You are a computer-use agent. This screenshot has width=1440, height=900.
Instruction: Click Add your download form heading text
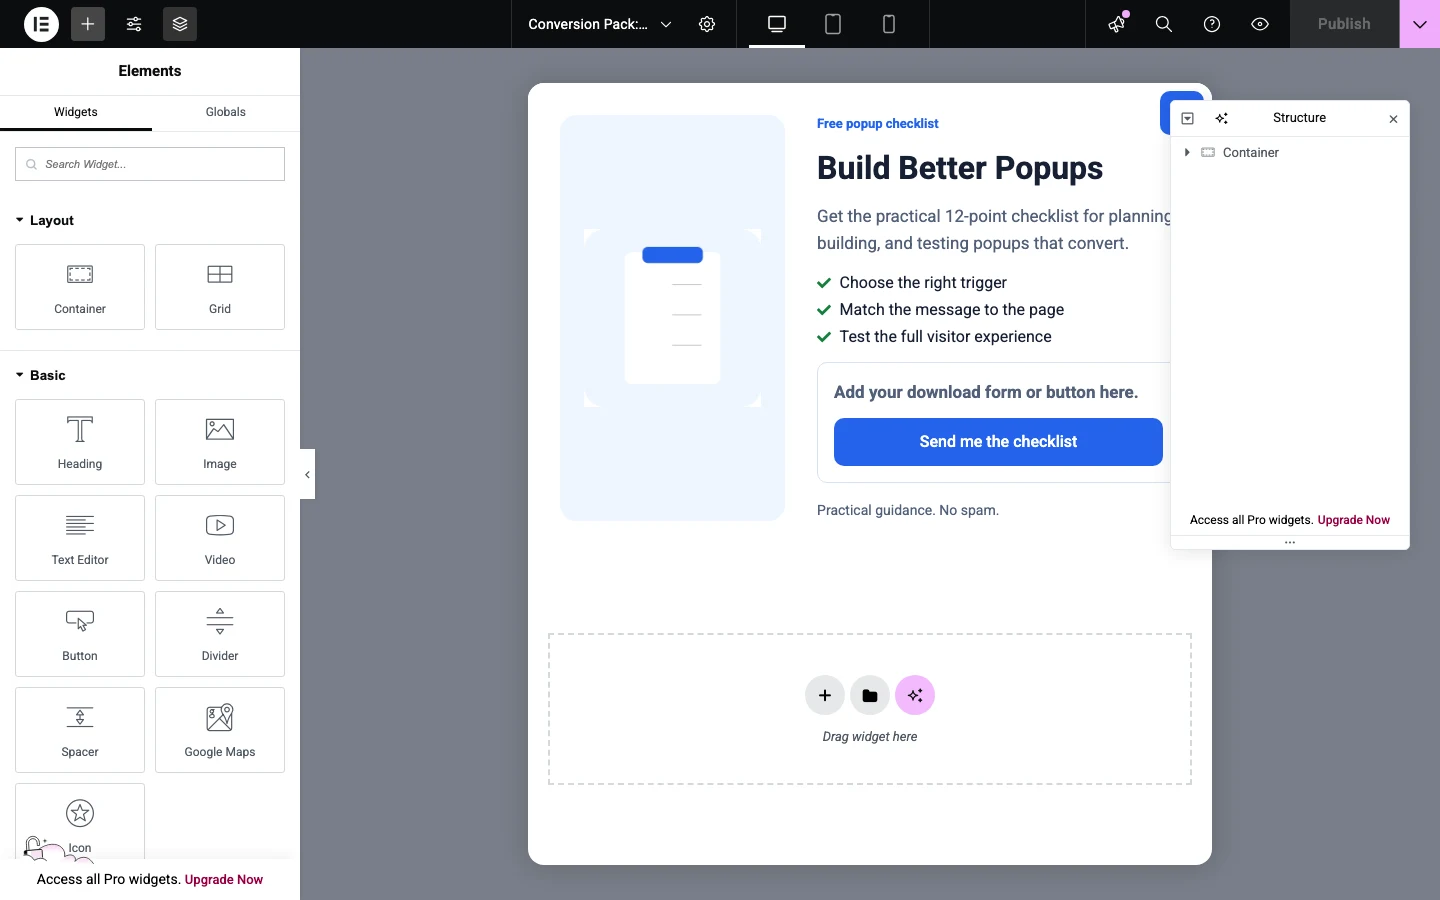click(986, 392)
